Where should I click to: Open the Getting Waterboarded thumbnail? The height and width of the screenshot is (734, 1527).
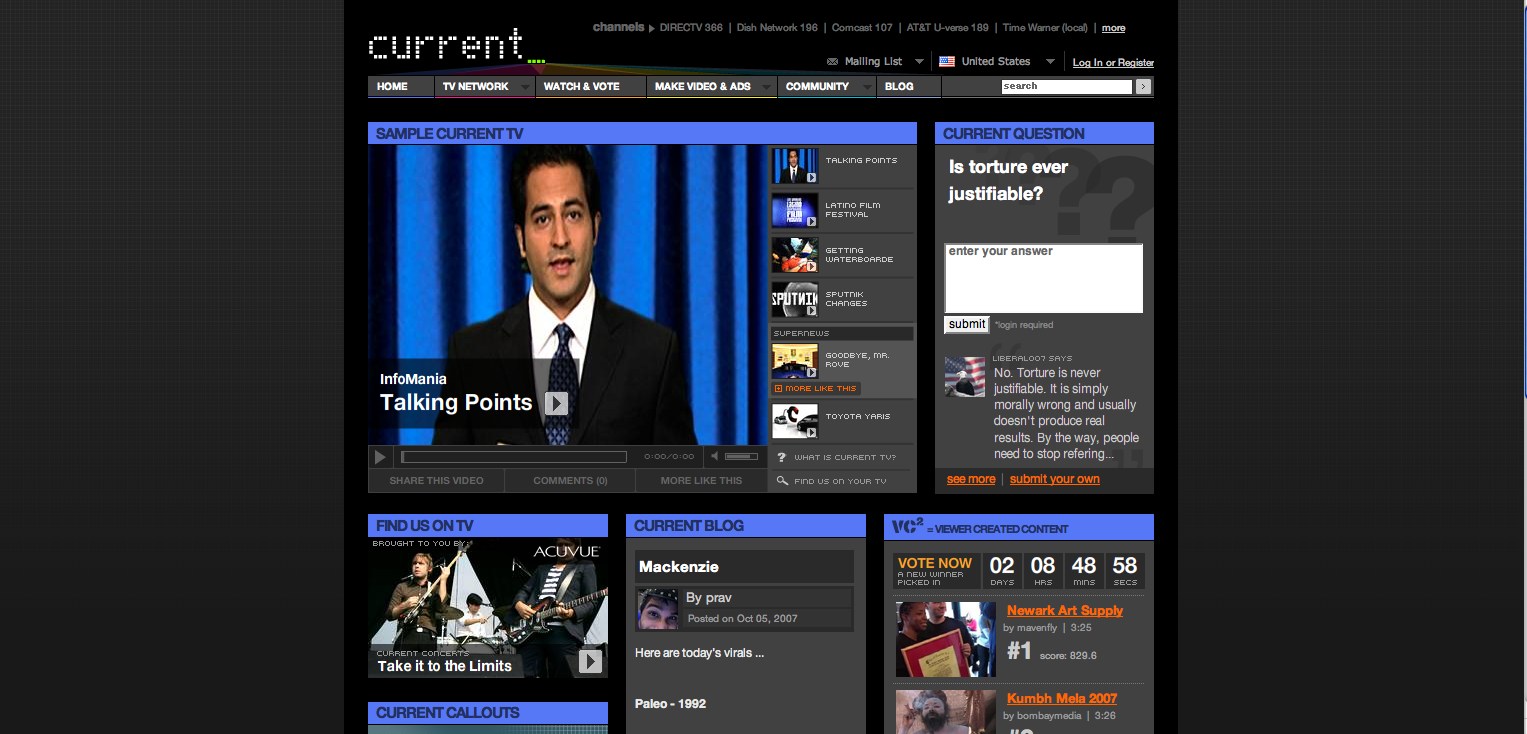pos(795,255)
